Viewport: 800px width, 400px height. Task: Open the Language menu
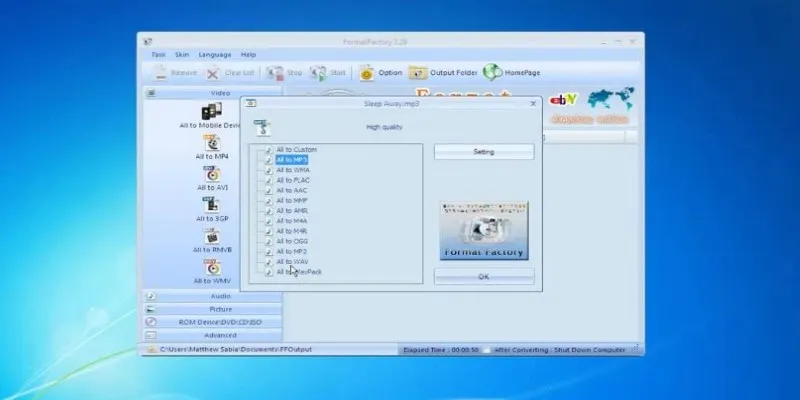(x=215, y=55)
